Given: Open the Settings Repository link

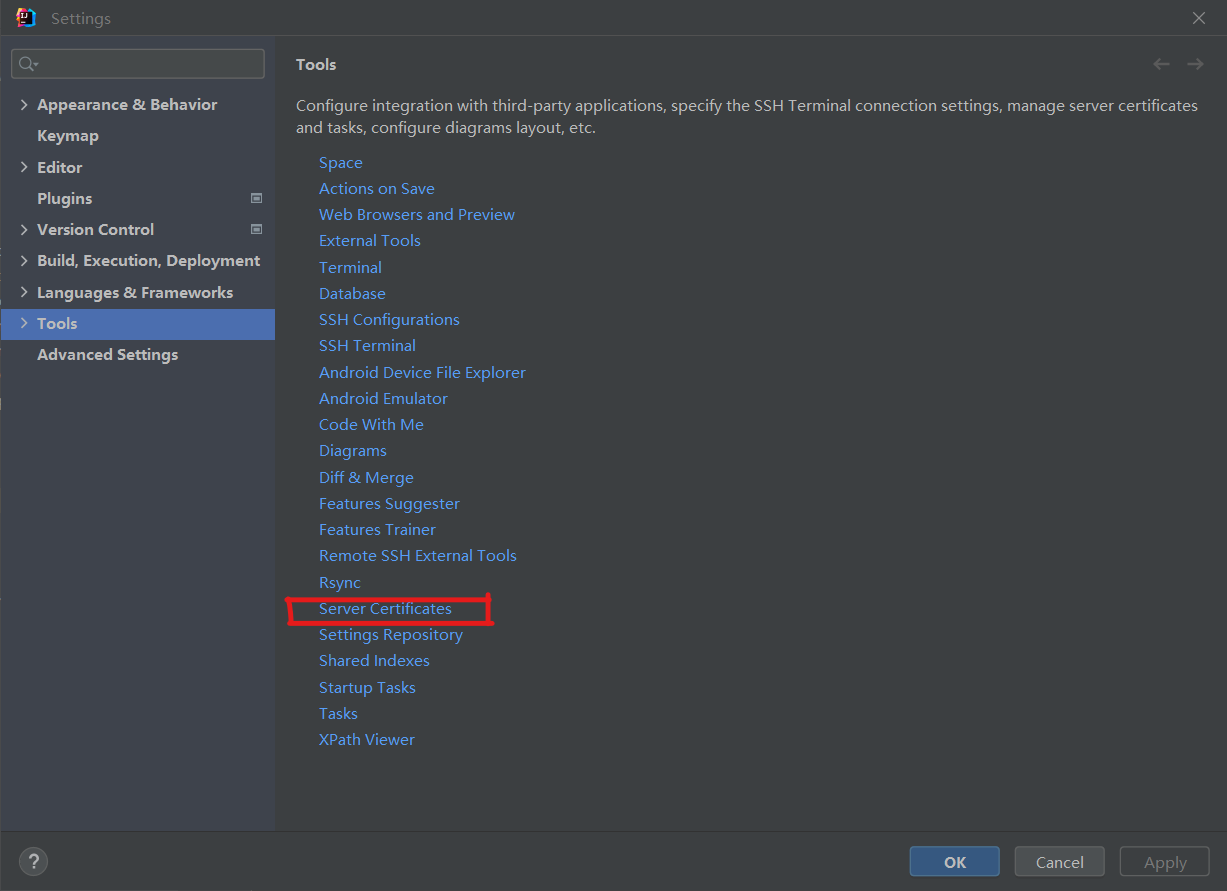Looking at the screenshot, I should click(x=391, y=635).
